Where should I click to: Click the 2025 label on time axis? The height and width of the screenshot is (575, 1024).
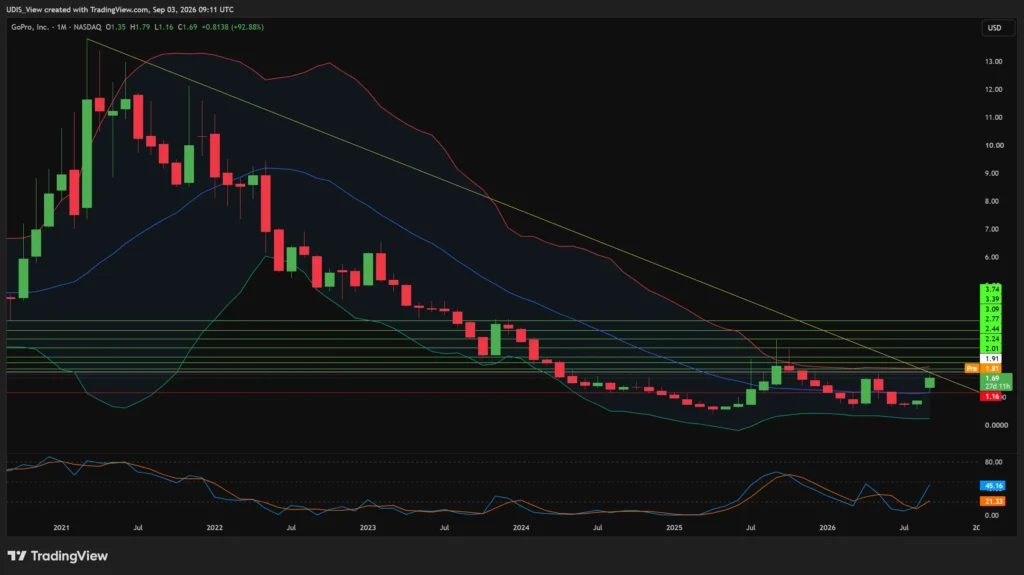pos(674,527)
